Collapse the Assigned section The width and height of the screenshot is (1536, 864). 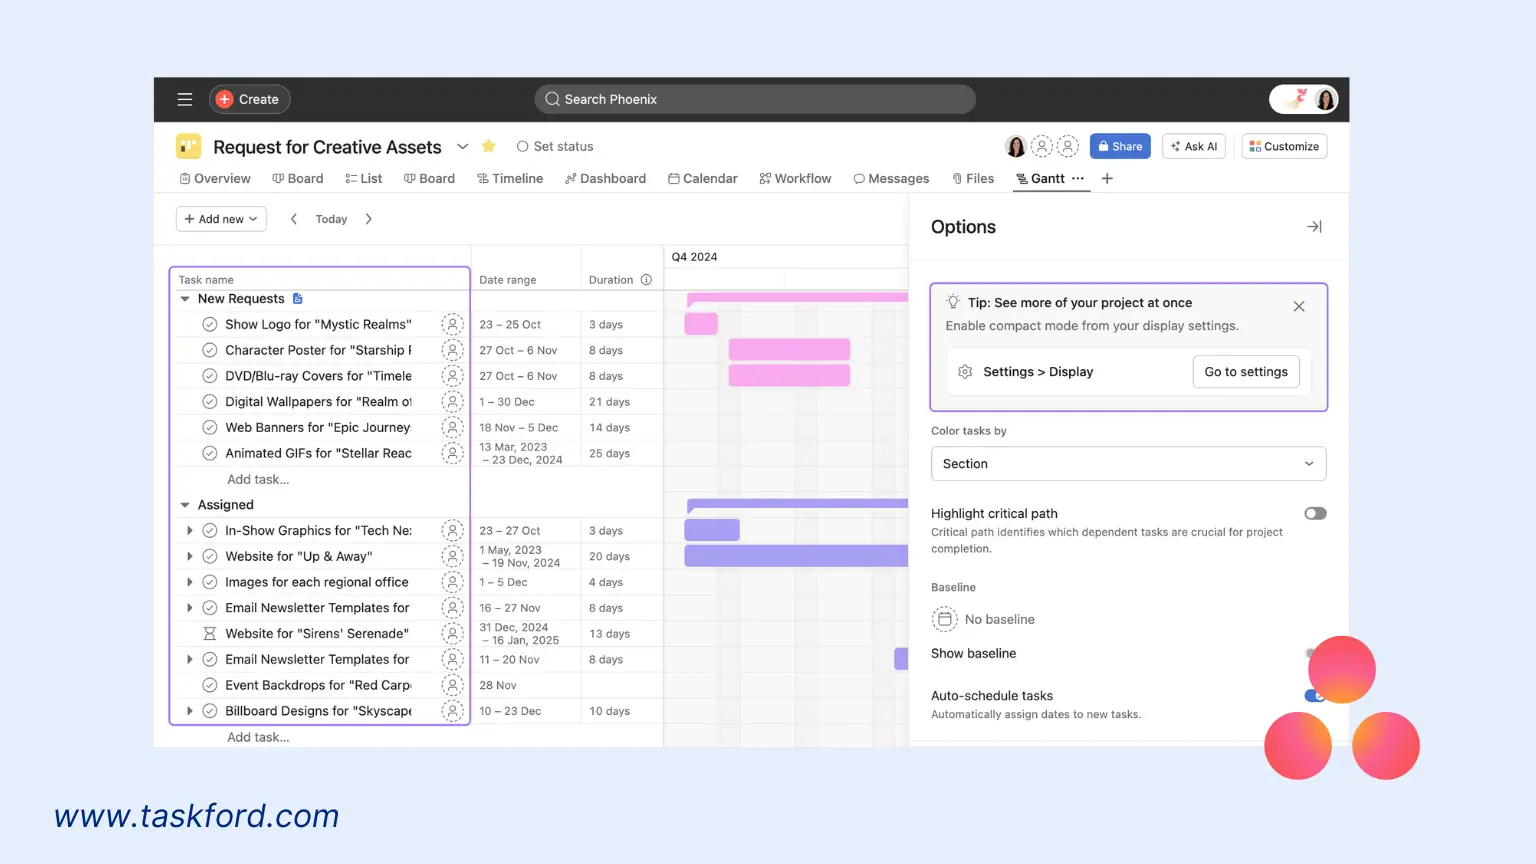184,504
